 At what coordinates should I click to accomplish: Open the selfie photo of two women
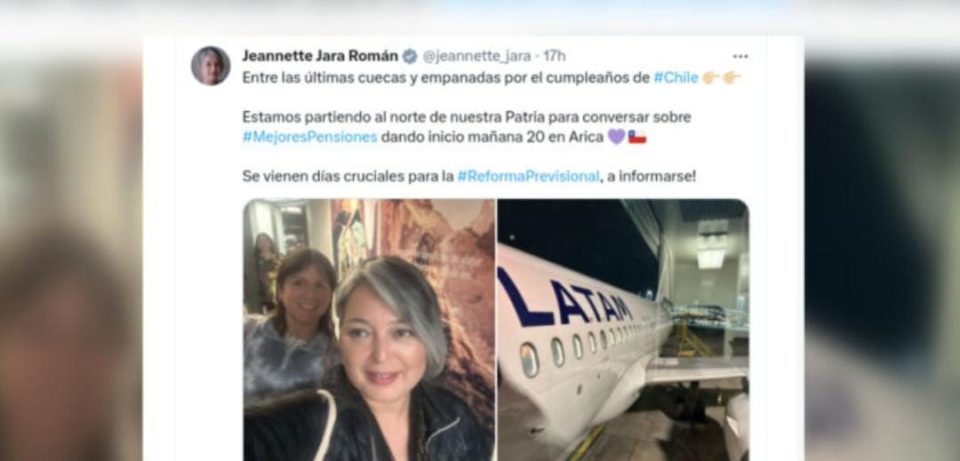369,330
